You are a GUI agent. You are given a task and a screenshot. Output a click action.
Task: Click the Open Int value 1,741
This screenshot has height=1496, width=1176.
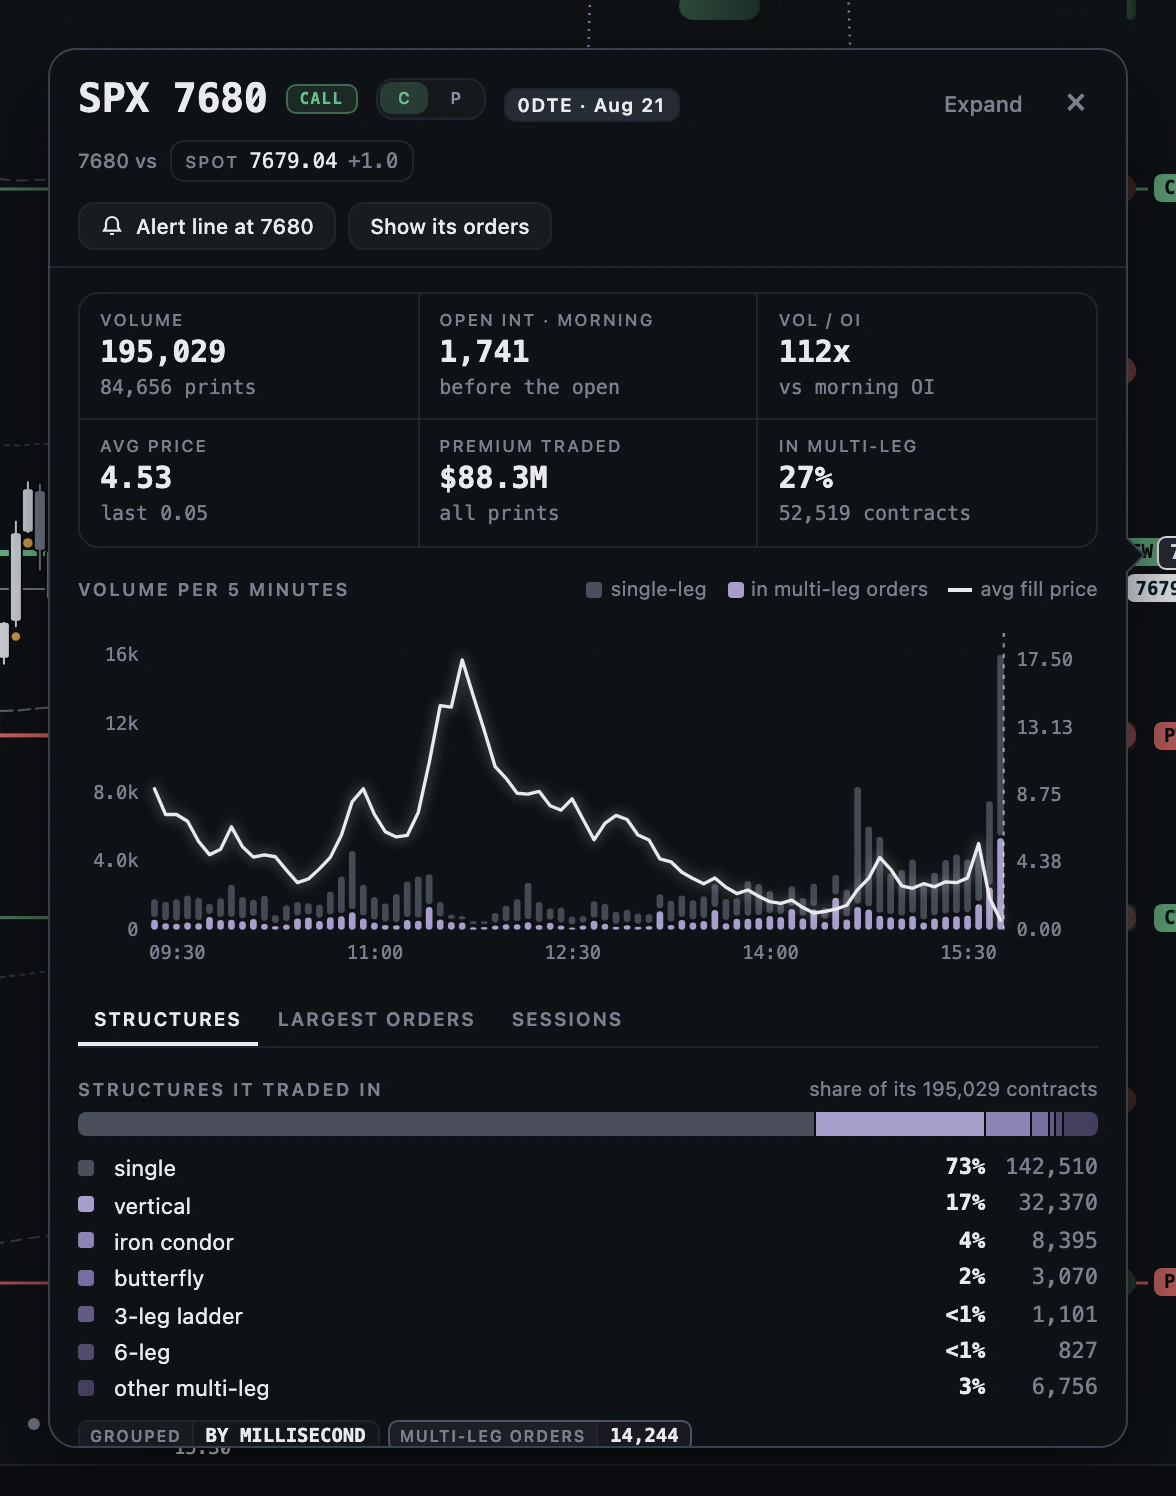[484, 352]
